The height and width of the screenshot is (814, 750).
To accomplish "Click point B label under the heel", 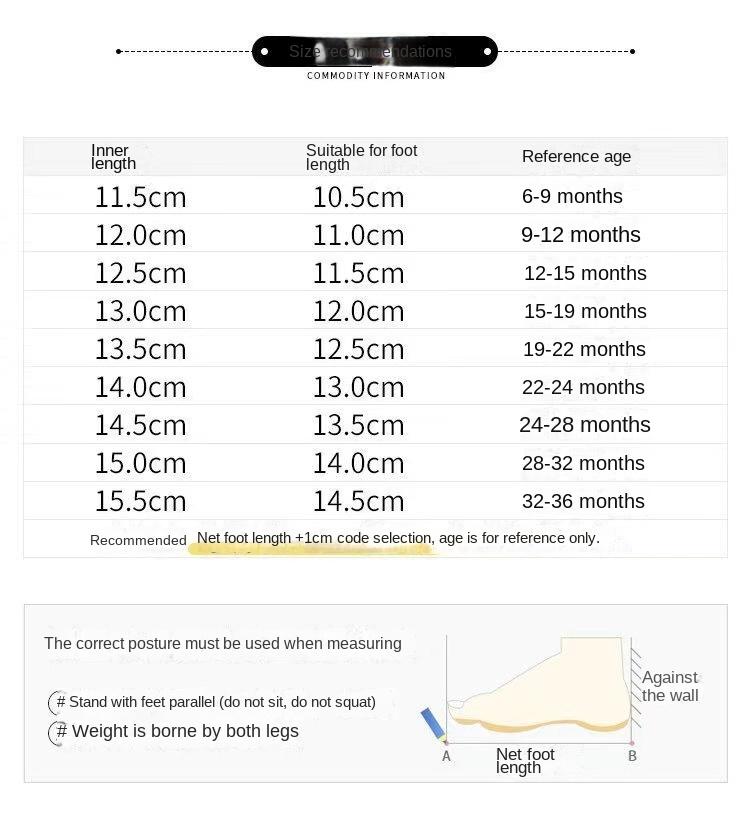I will [x=632, y=756].
